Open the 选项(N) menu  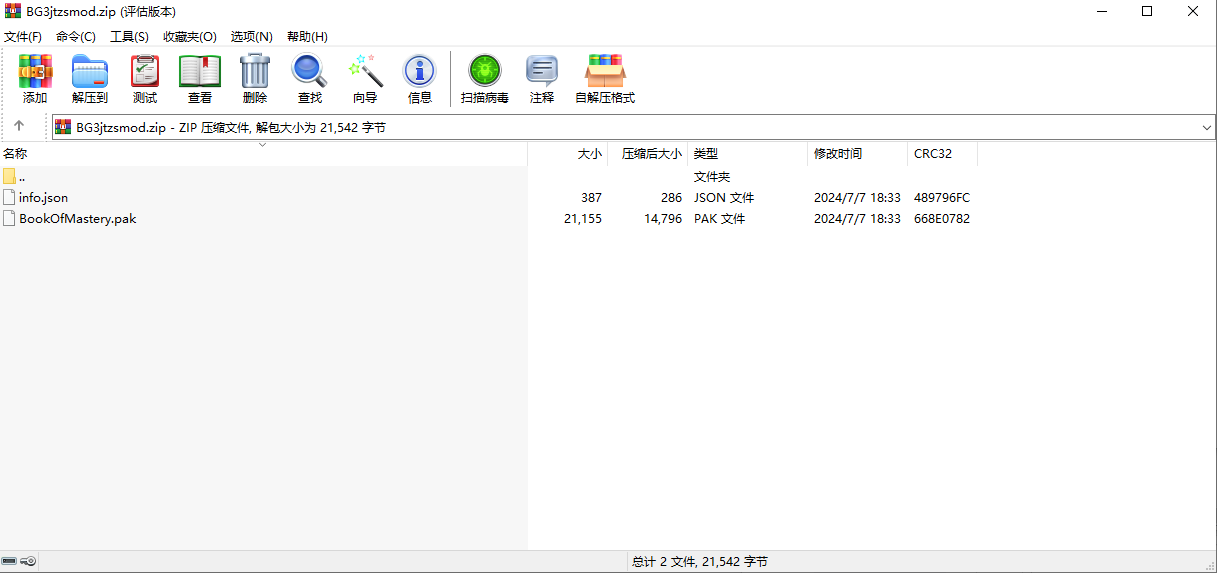pos(251,36)
